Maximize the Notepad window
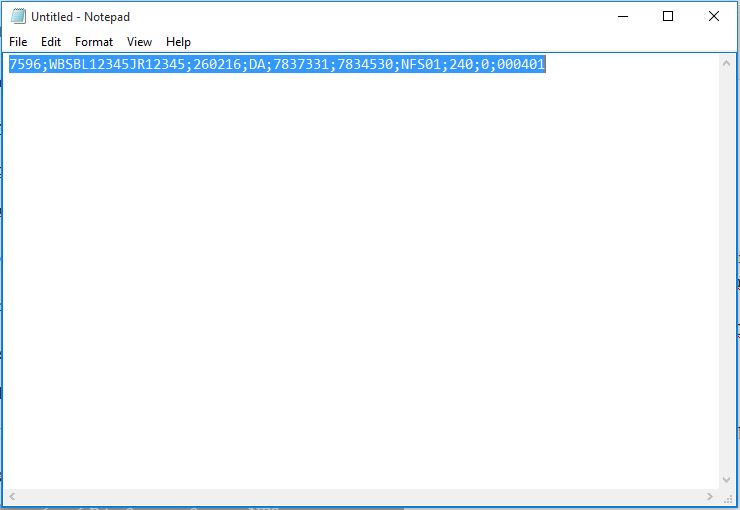The height and width of the screenshot is (510, 740). pyautogui.click(x=668, y=17)
